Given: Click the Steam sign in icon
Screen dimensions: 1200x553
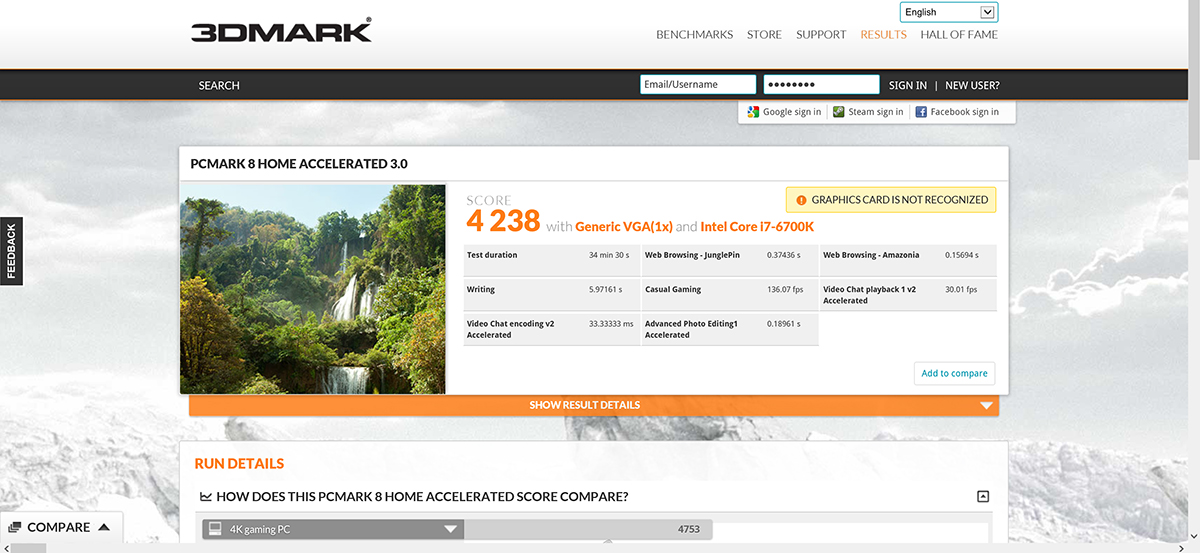Looking at the screenshot, I should 839,112.
